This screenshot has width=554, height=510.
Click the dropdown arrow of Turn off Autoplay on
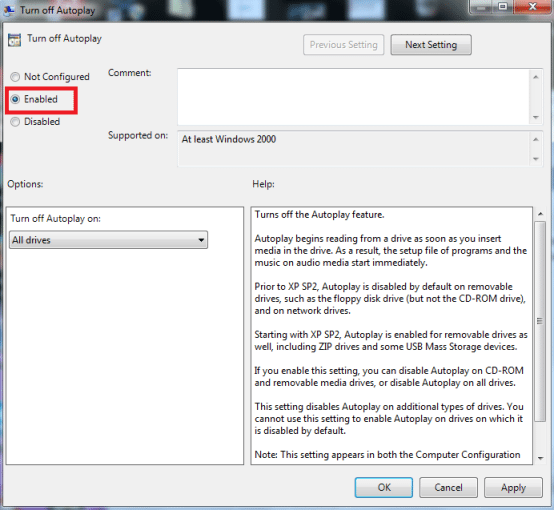[201, 240]
